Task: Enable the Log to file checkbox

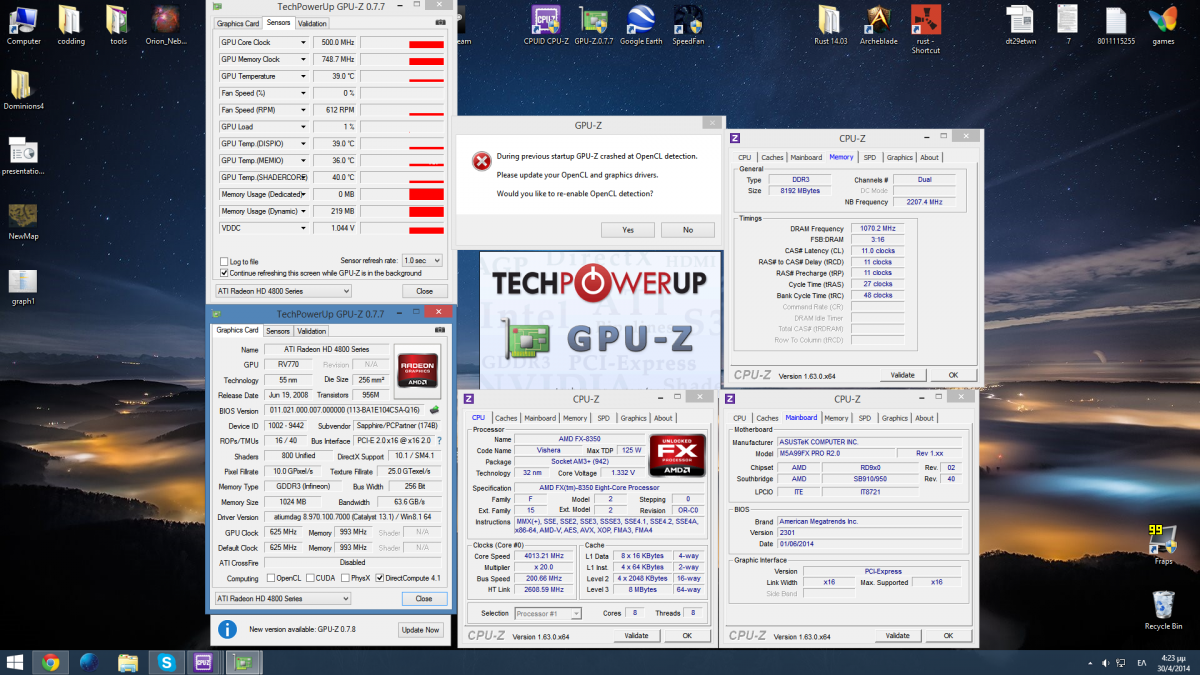Action: click(x=224, y=261)
